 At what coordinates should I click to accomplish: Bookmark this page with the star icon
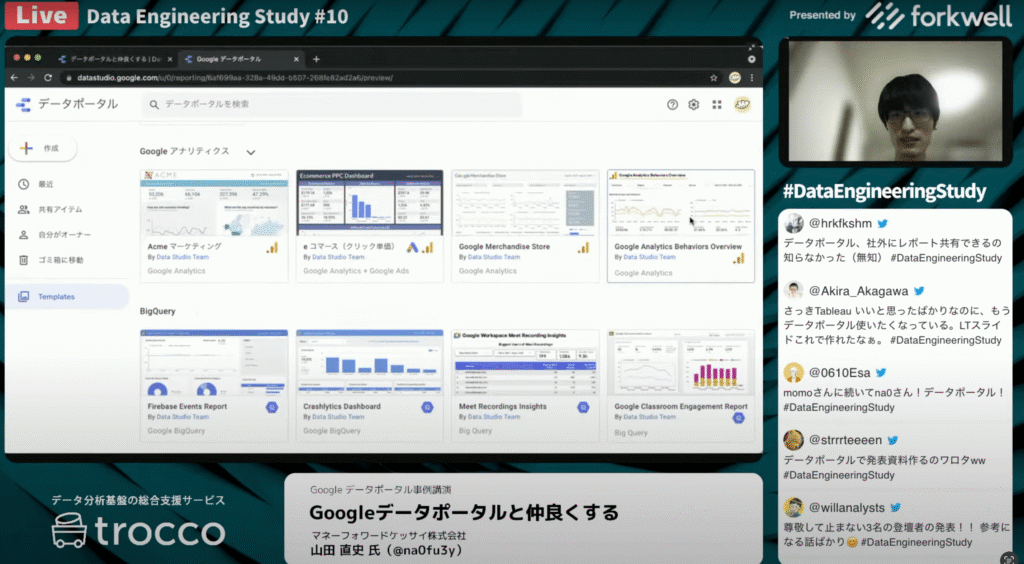tap(714, 78)
